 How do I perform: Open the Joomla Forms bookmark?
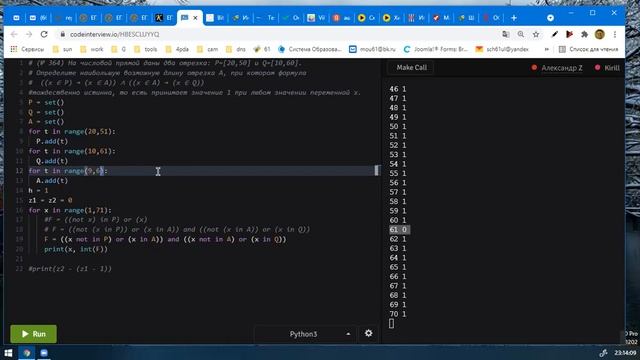click(436, 49)
